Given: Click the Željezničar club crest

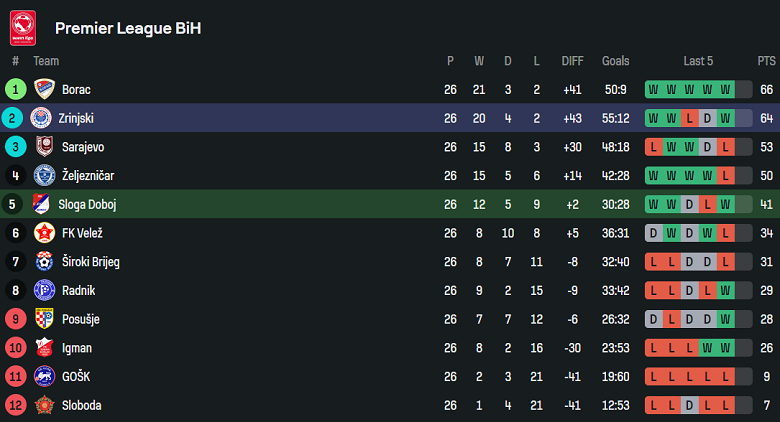Looking at the screenshot, I should 43,176.
